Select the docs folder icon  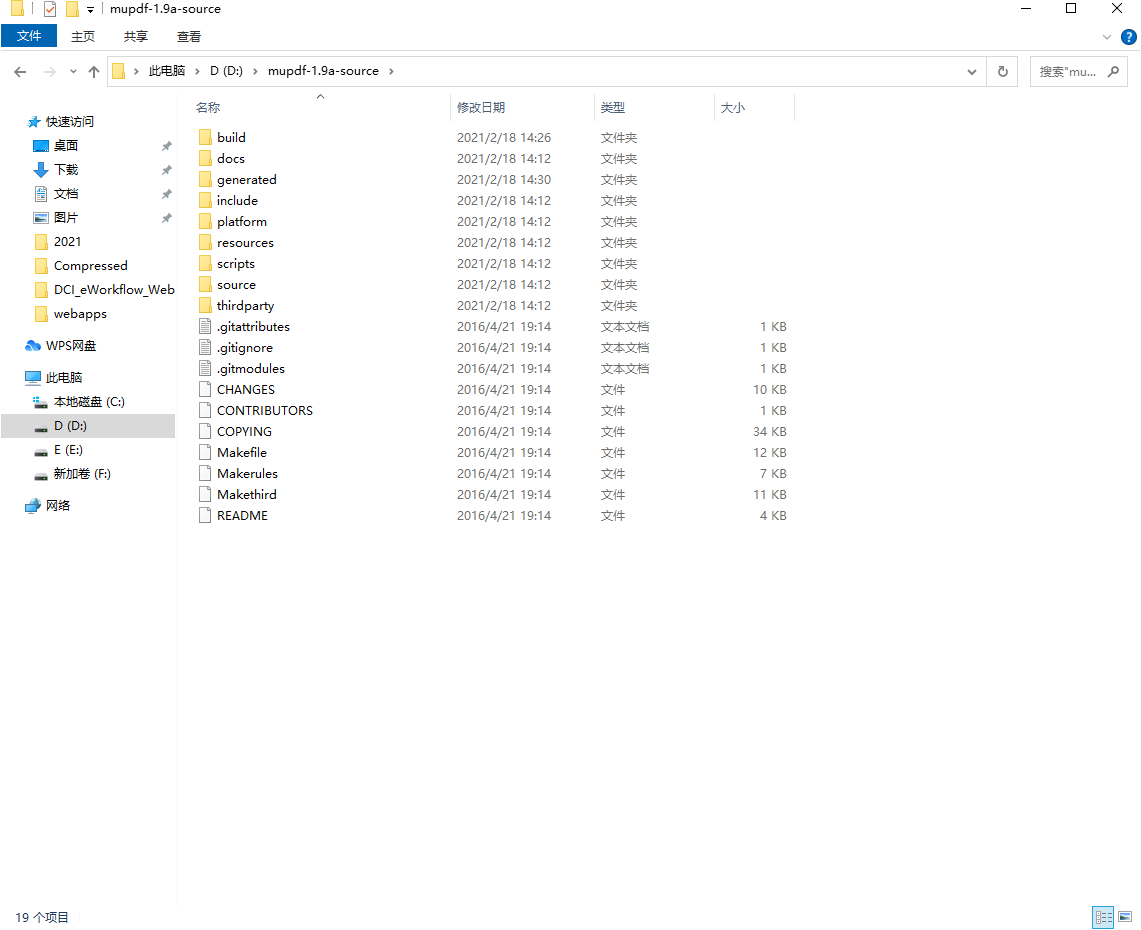click(205, 158)
